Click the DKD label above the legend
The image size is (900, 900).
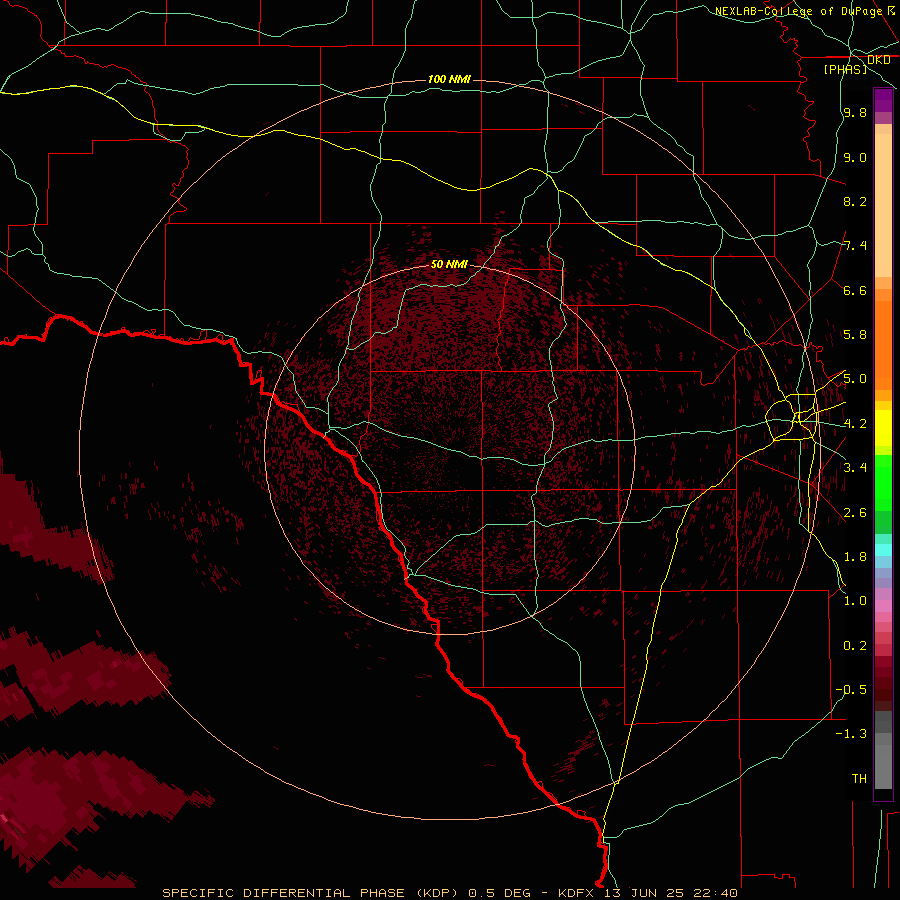878,60
